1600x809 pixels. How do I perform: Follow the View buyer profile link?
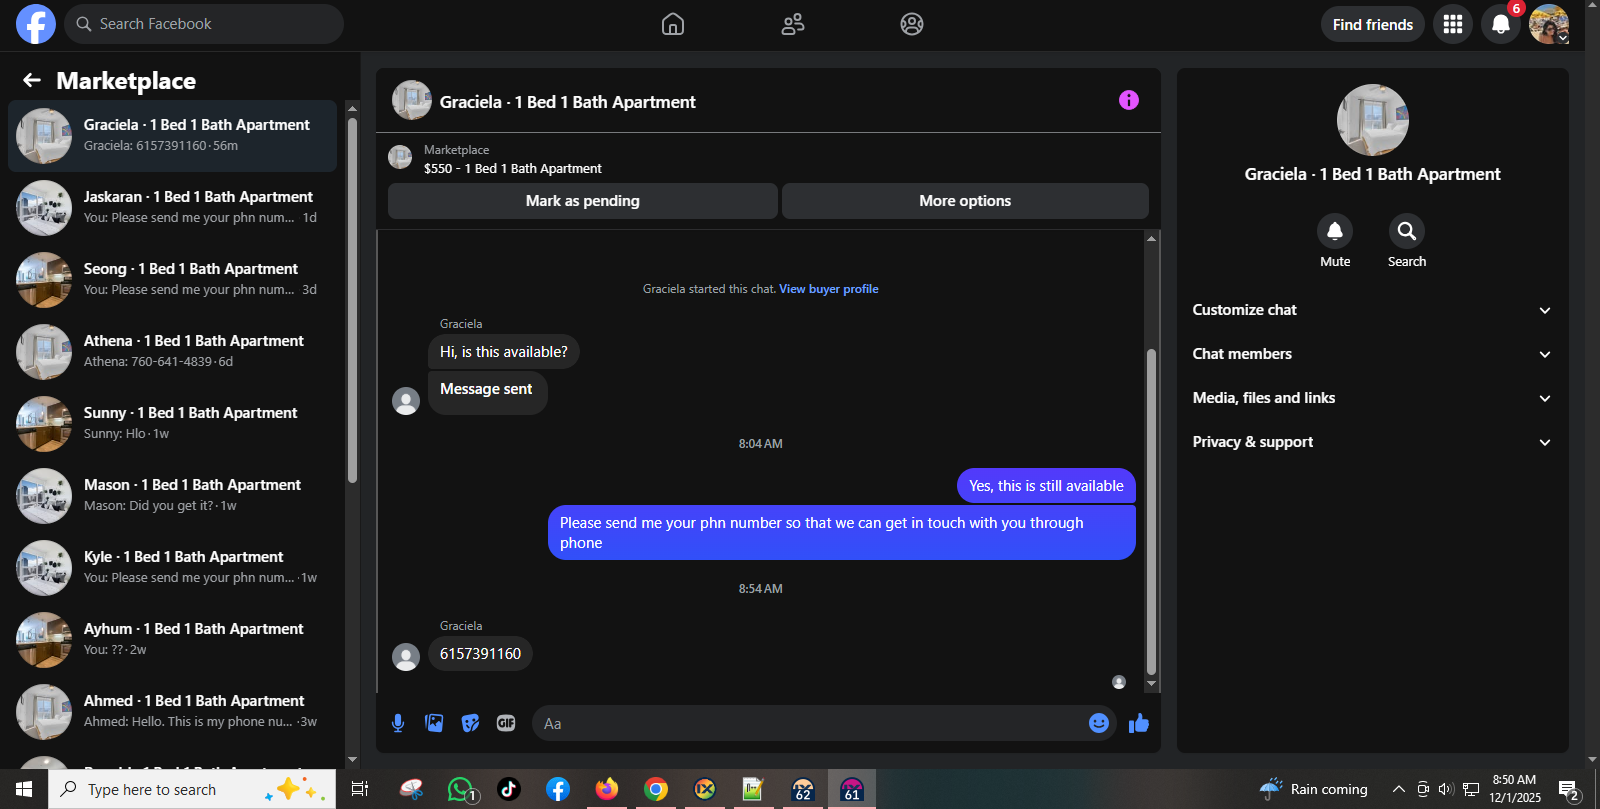(829, 289)
